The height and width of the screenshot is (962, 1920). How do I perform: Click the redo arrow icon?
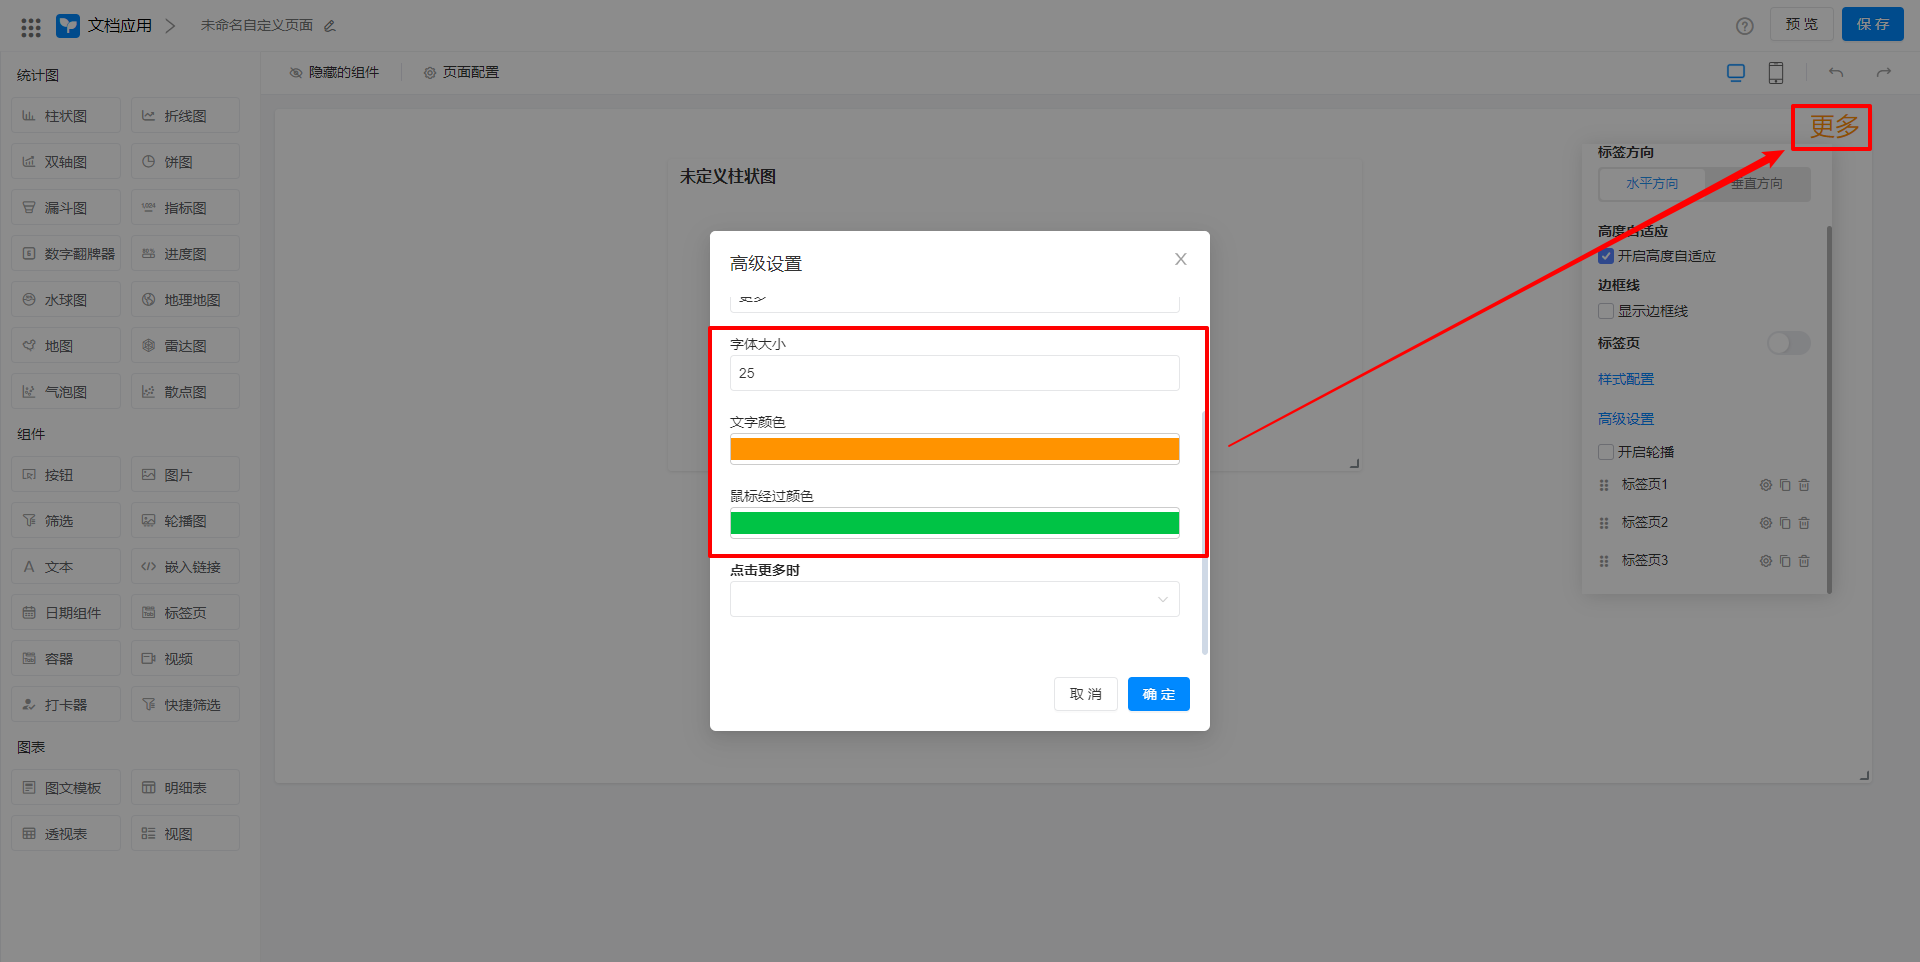tap(1884, 73)
